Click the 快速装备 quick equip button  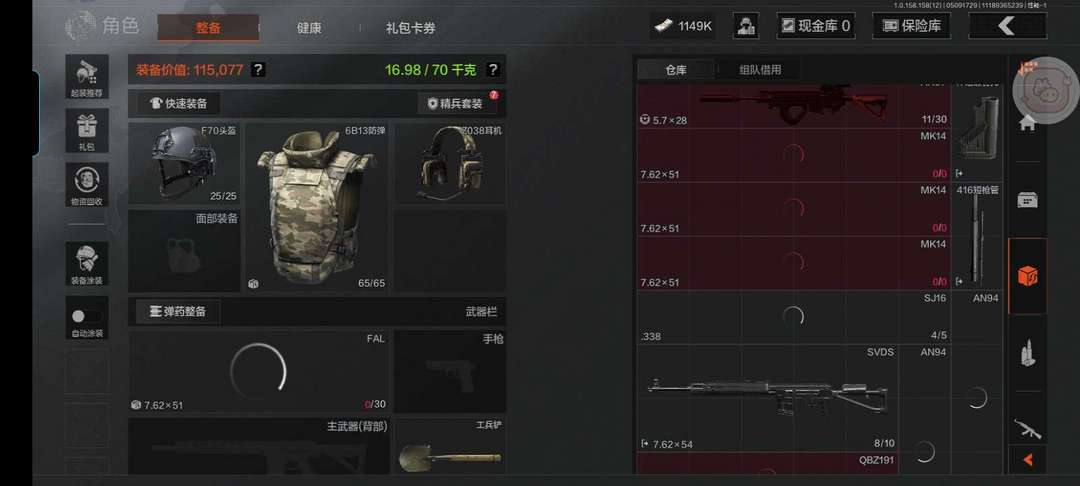pos(178,103)
